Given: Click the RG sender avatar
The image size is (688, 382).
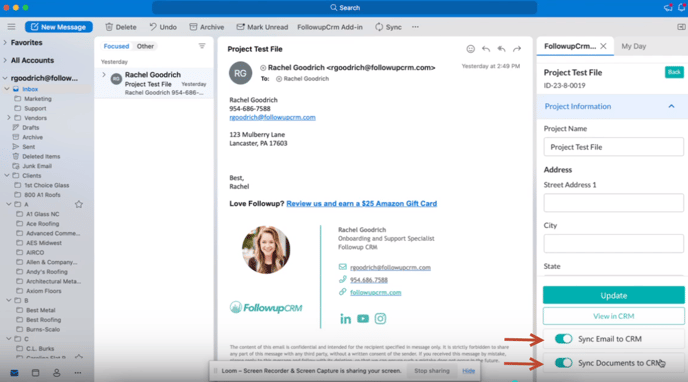Looking at the screenshot, I should 240,73.
